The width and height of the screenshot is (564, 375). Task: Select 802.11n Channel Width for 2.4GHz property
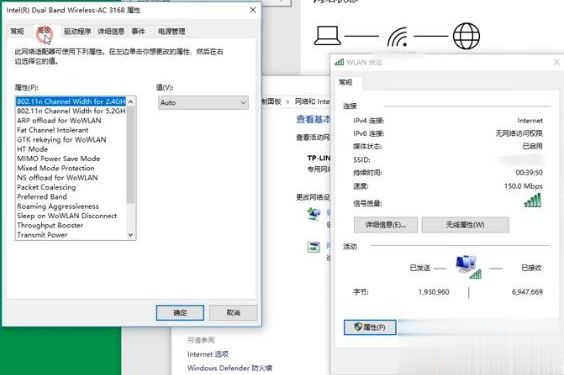(71, 101)
